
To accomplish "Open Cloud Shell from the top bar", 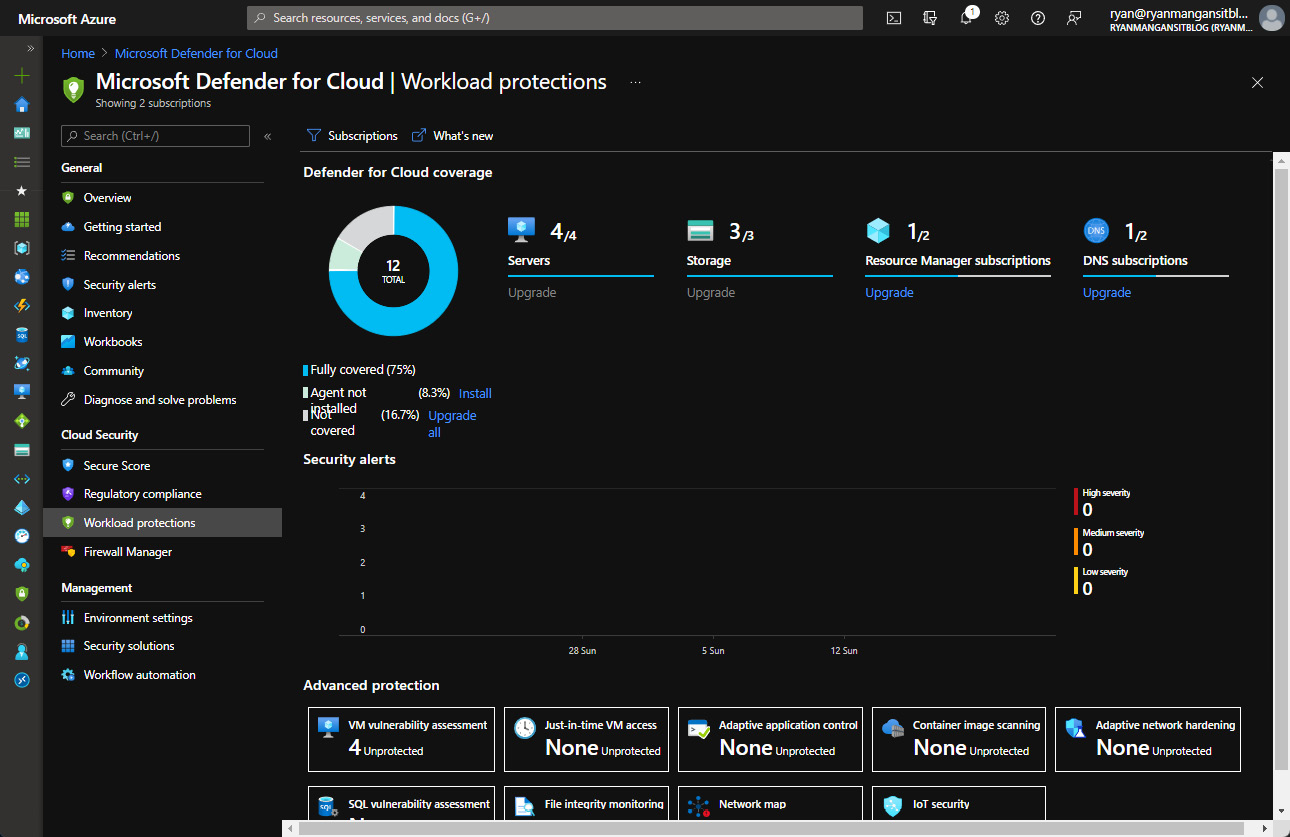I will pos(894,18).
